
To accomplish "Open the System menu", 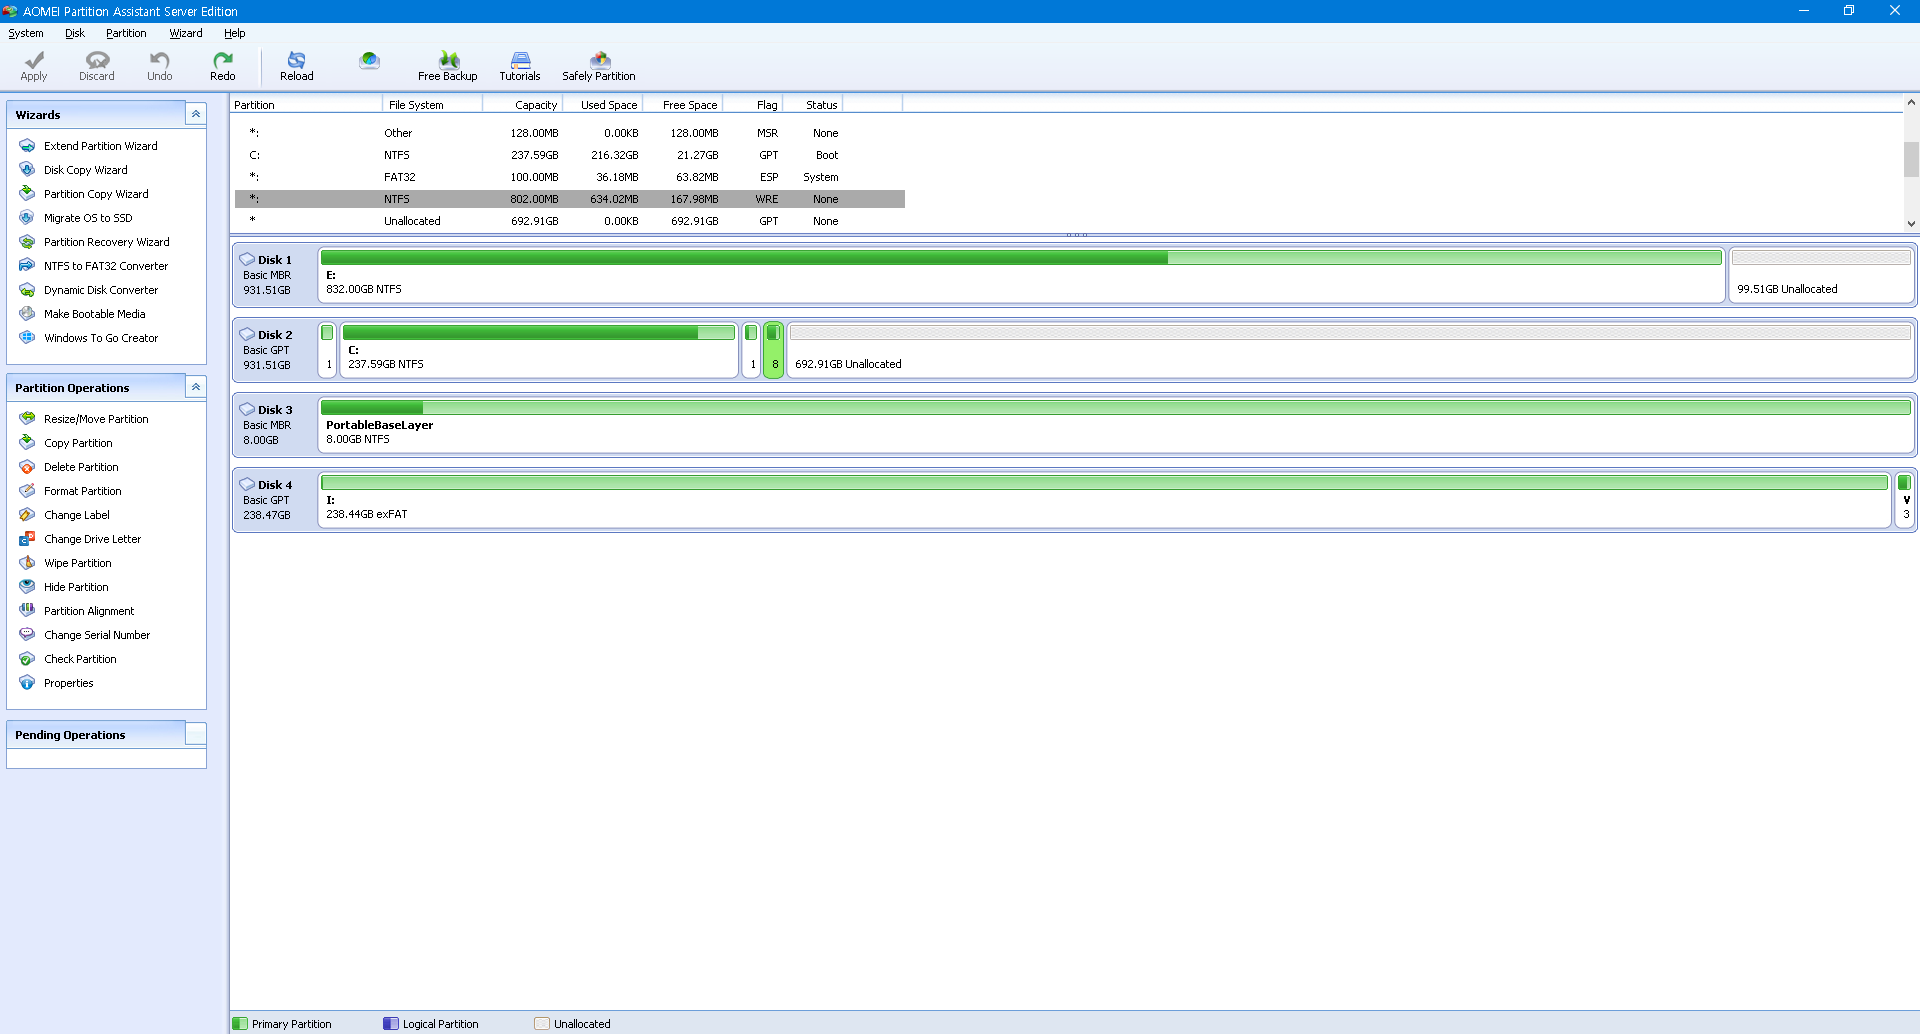I will pyautogui.click(x=26, y=33).
